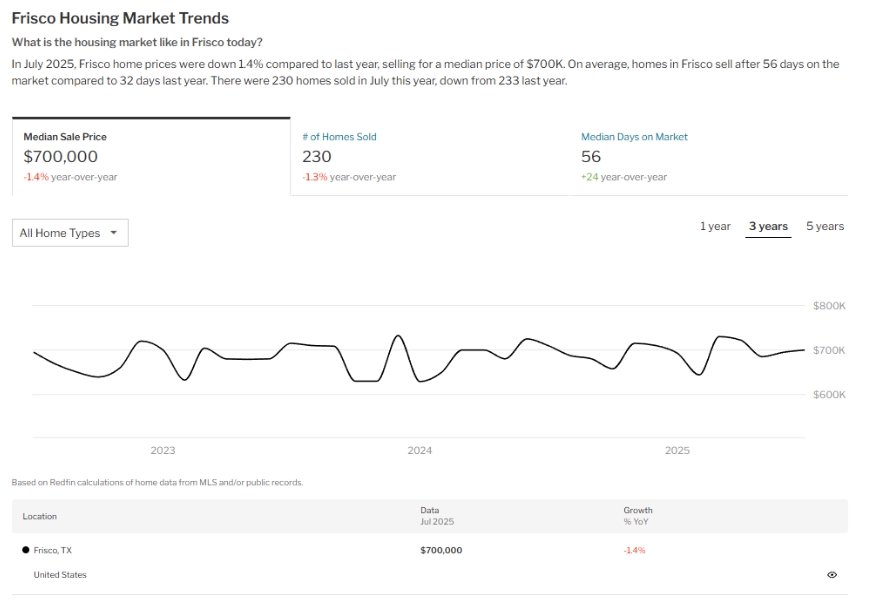The image size is (874, 603).
Task: Click the $600K price axis label
Action: (x=829, y=395)
